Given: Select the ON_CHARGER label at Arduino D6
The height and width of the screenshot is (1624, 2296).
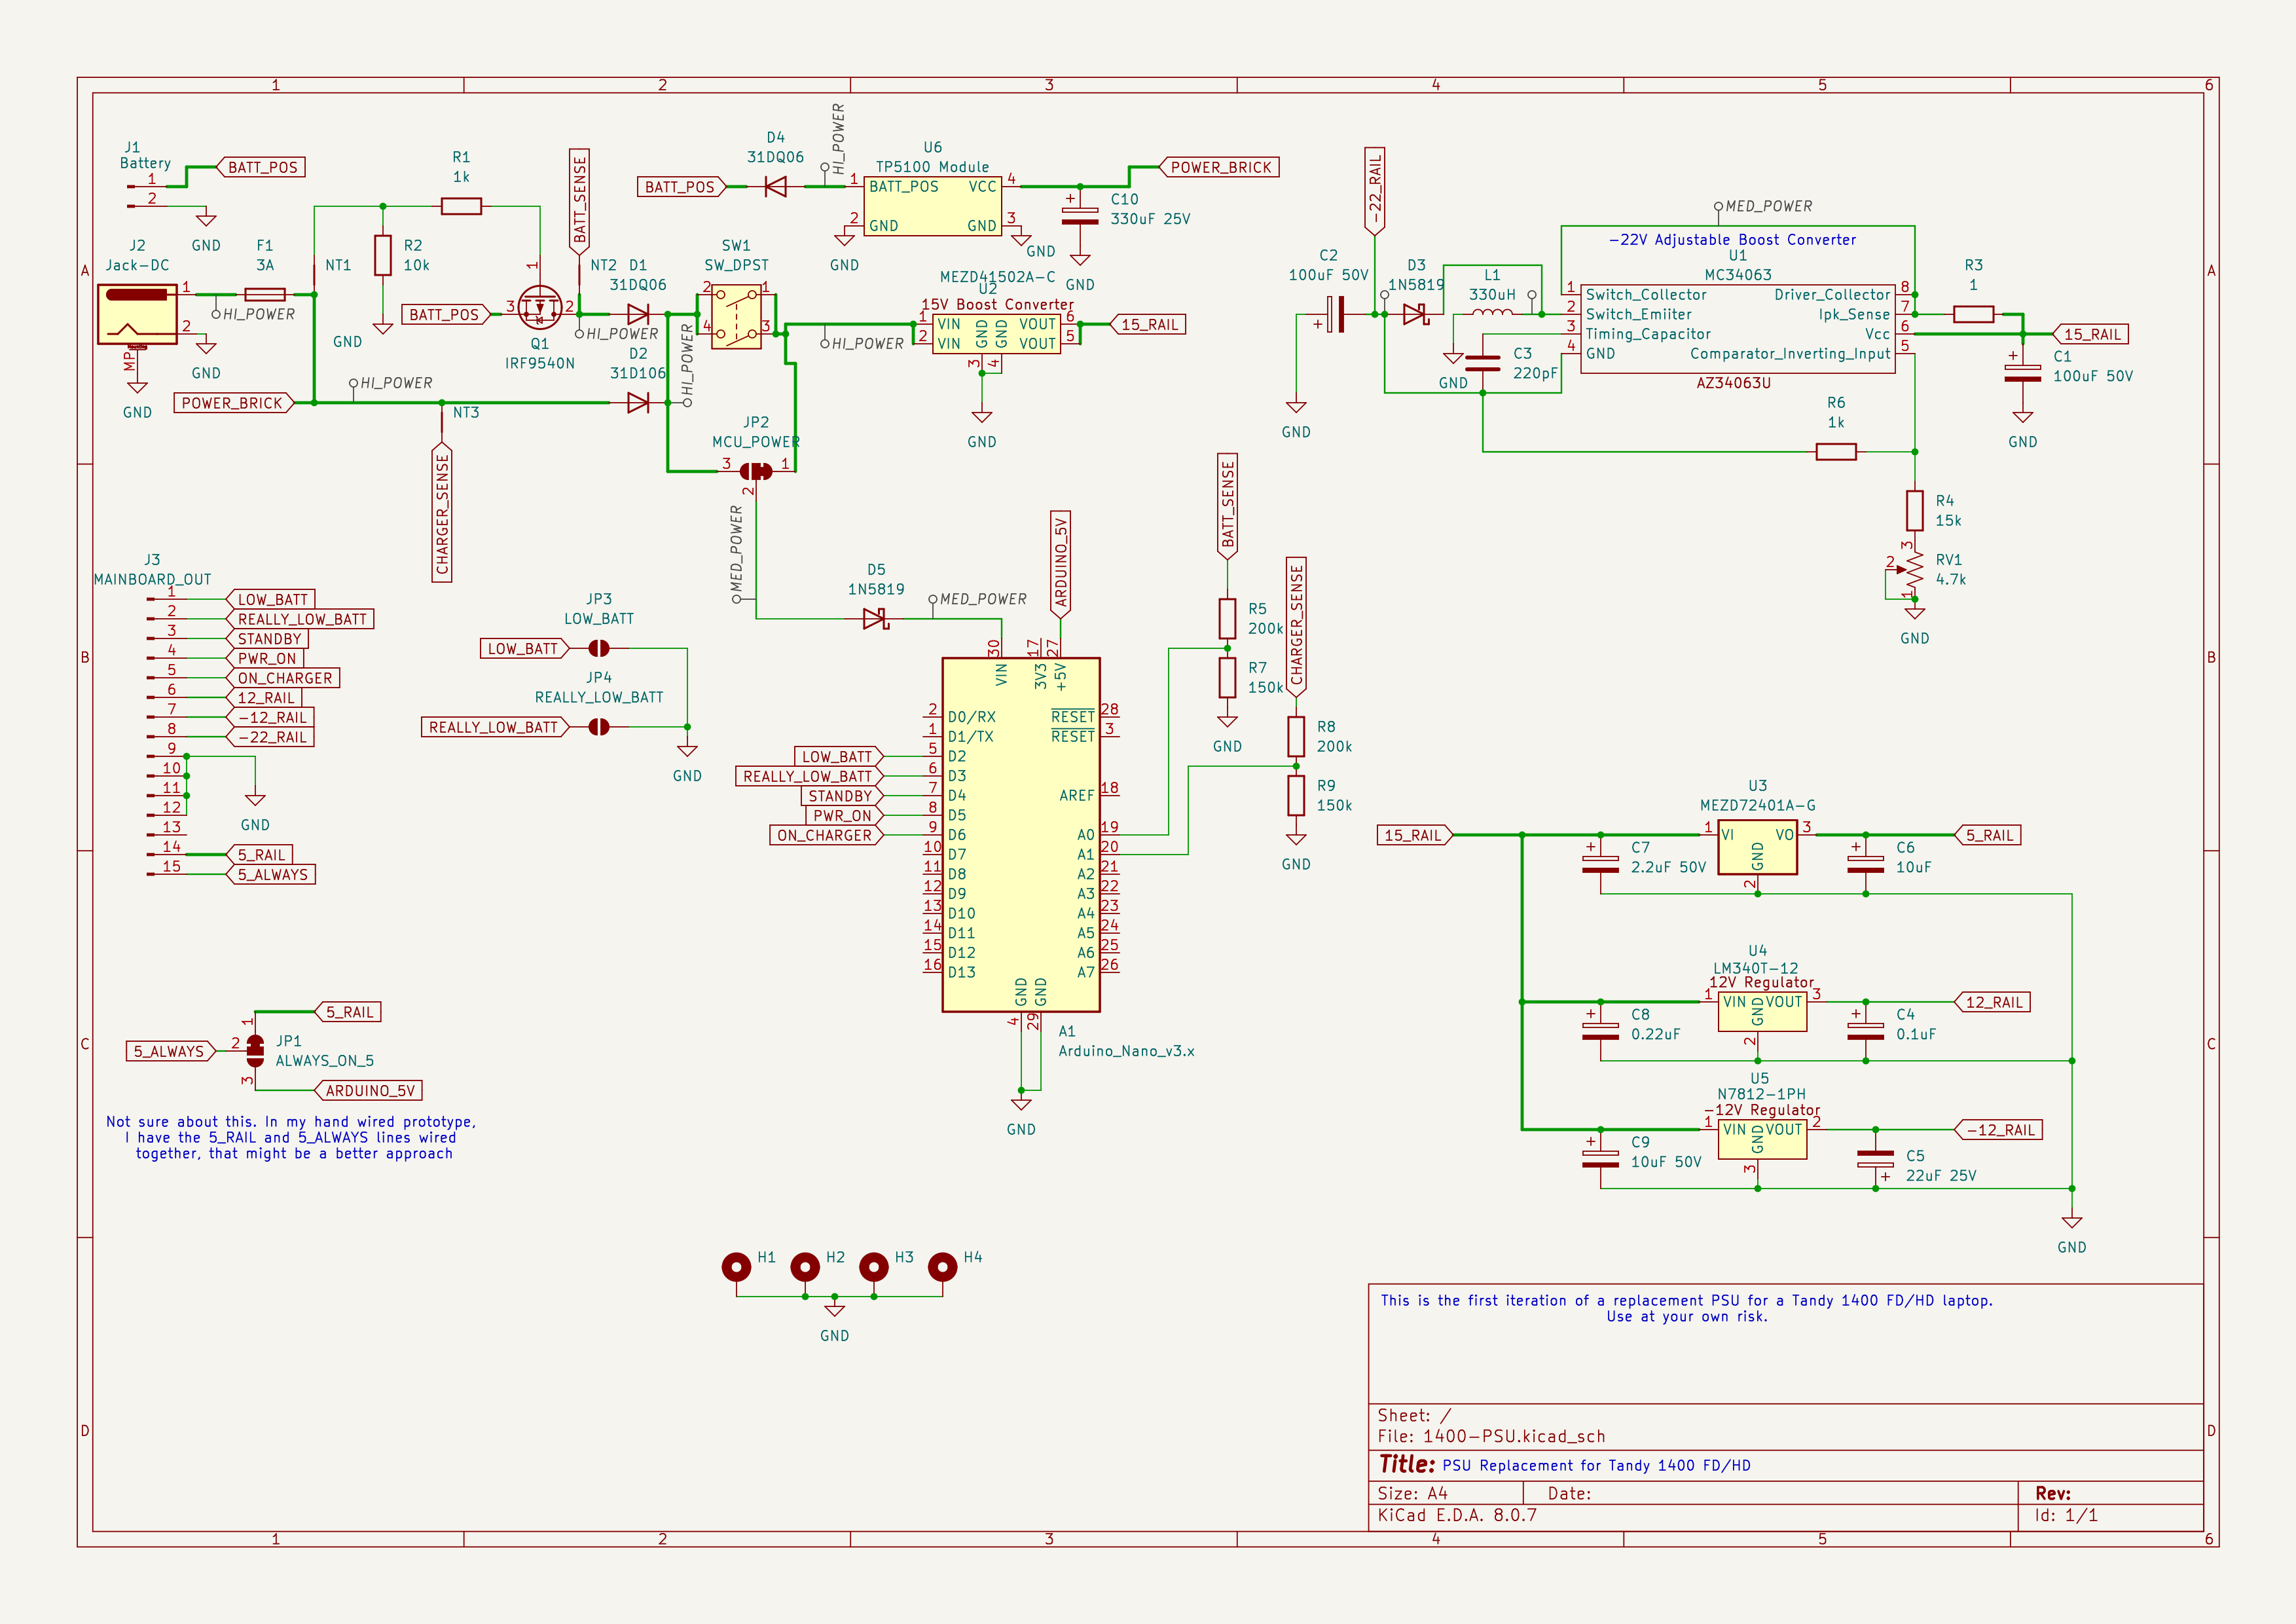Looking at the screenshot, I should tap(827, 835).
